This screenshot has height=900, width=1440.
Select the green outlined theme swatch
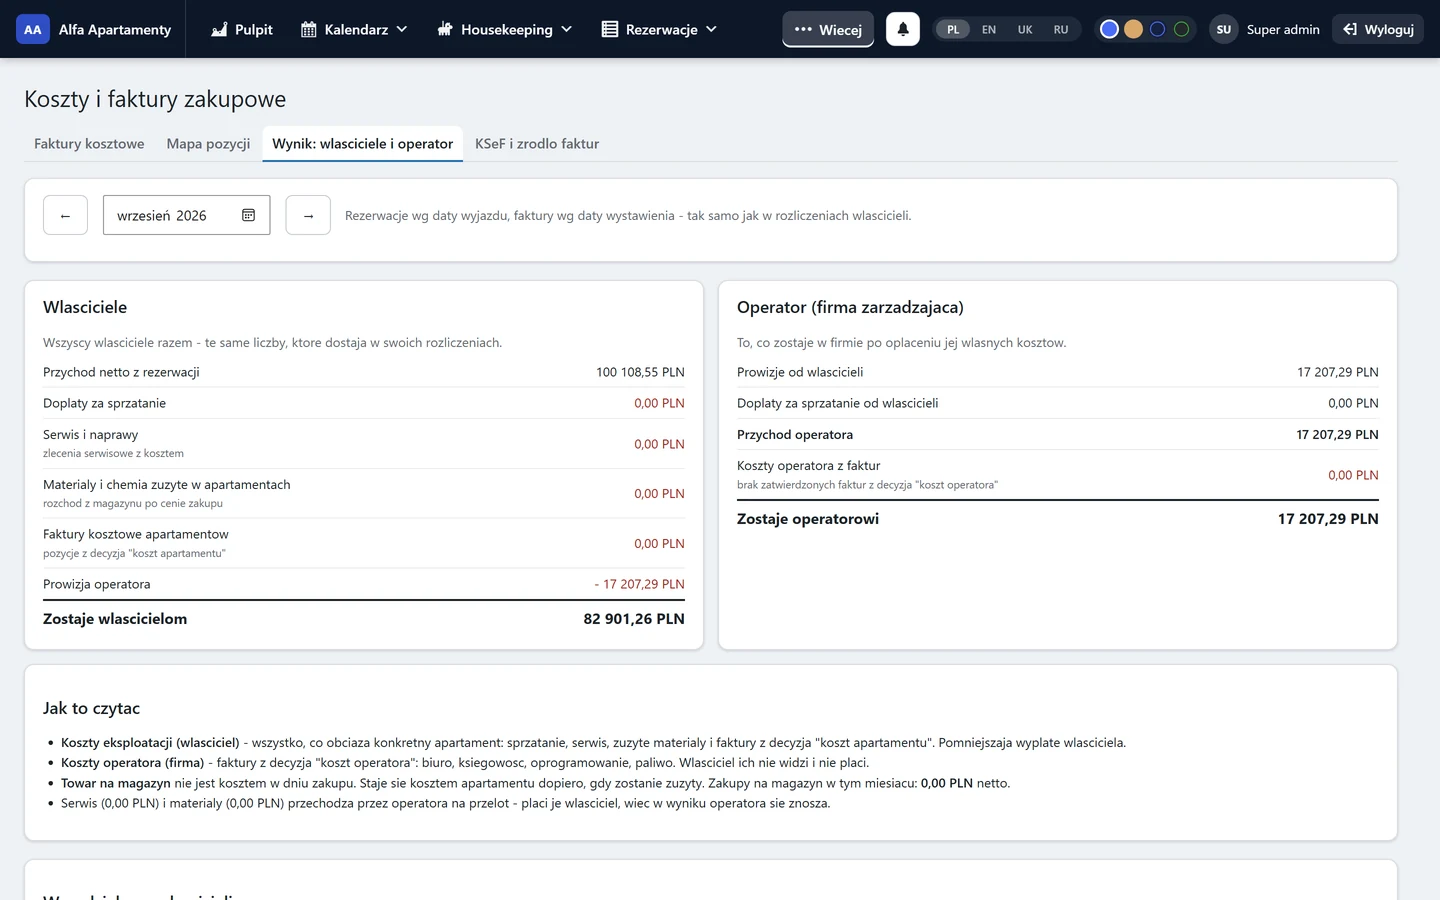point(1181,29)
